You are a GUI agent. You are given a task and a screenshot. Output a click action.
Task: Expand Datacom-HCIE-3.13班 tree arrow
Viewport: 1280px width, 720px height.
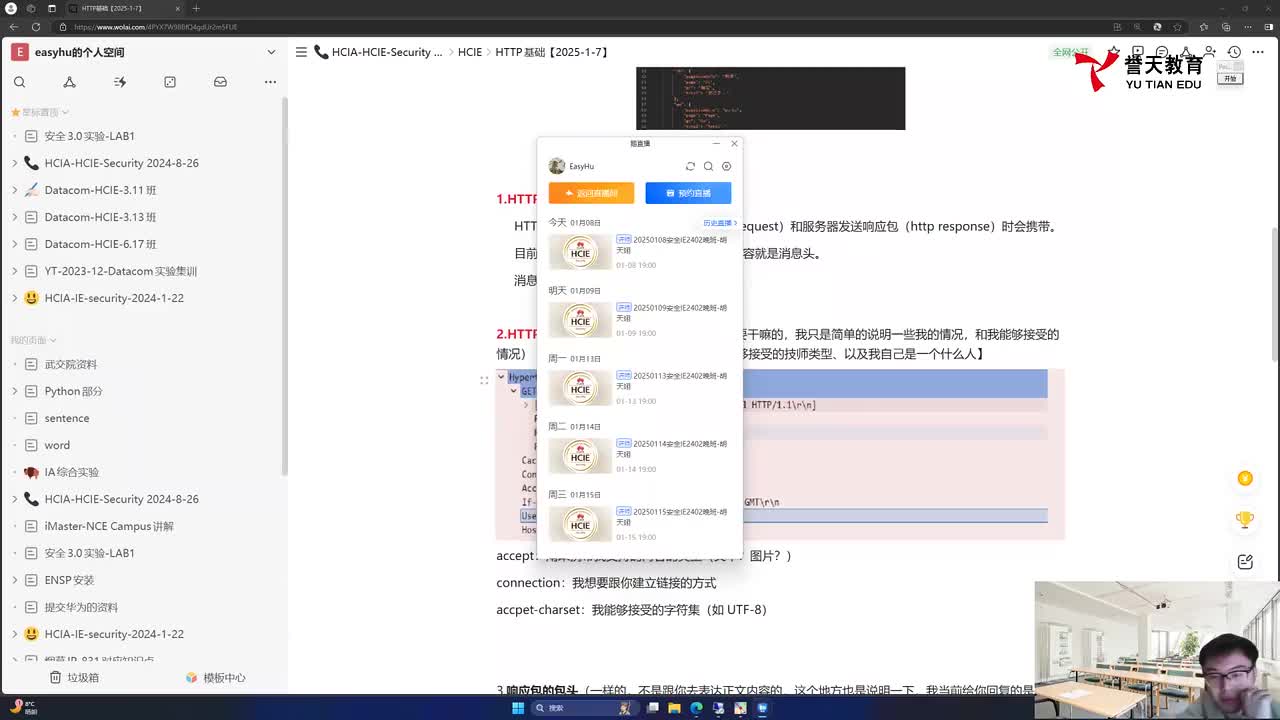pos(14,217)
